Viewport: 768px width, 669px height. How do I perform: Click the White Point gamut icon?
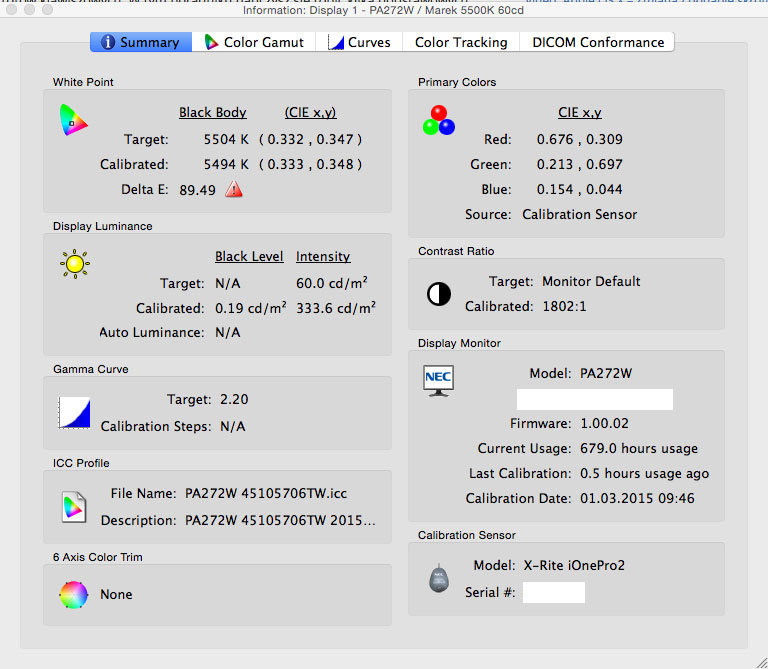click(73, 120)
